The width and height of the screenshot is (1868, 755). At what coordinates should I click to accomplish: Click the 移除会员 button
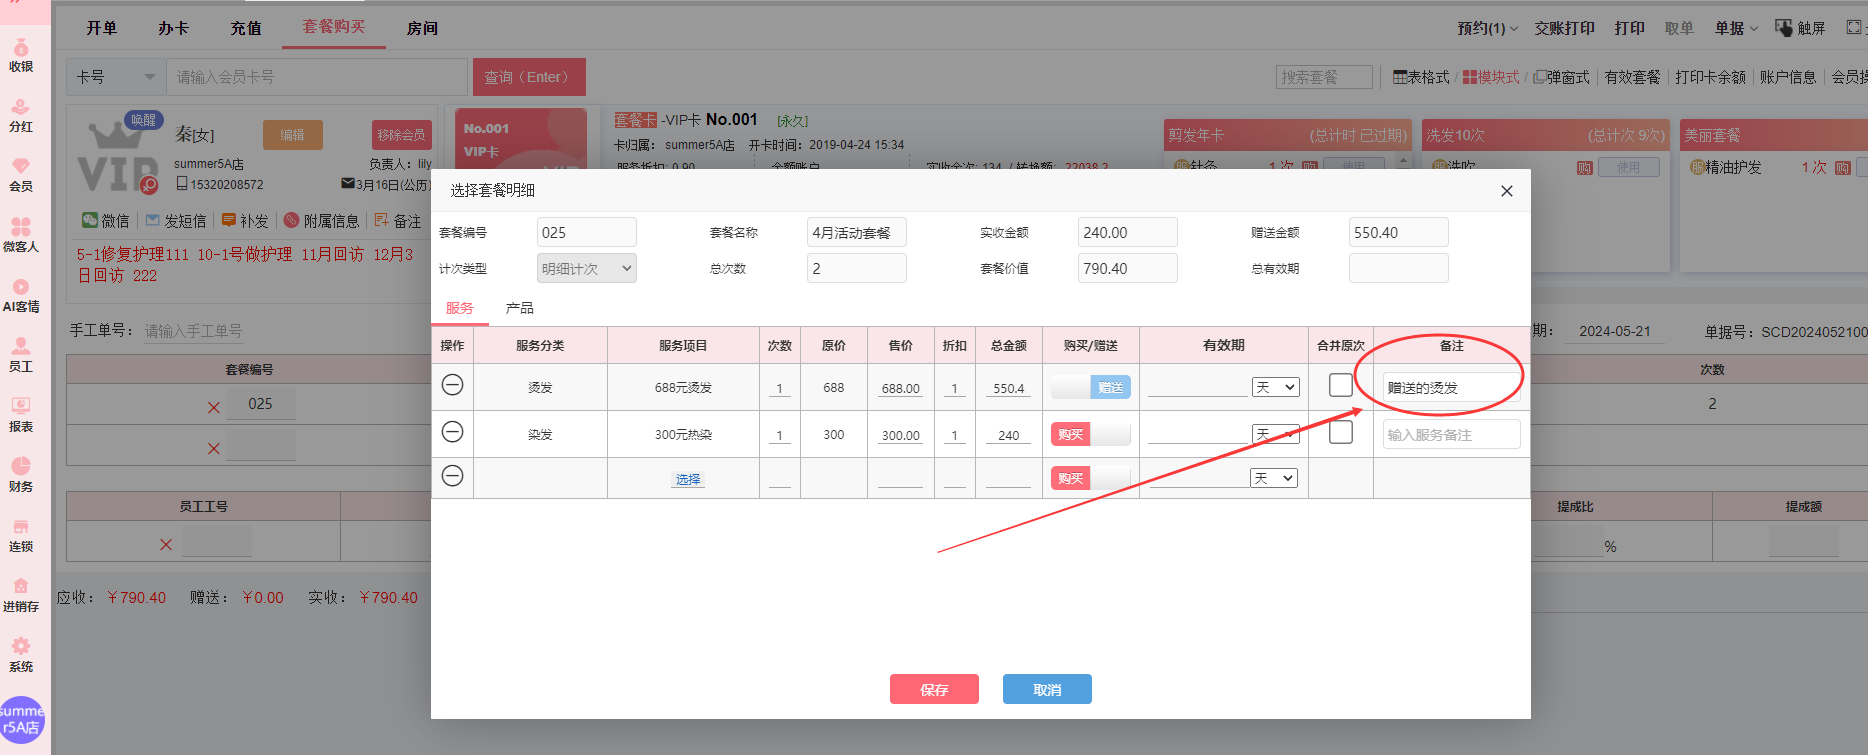[401, 135]
